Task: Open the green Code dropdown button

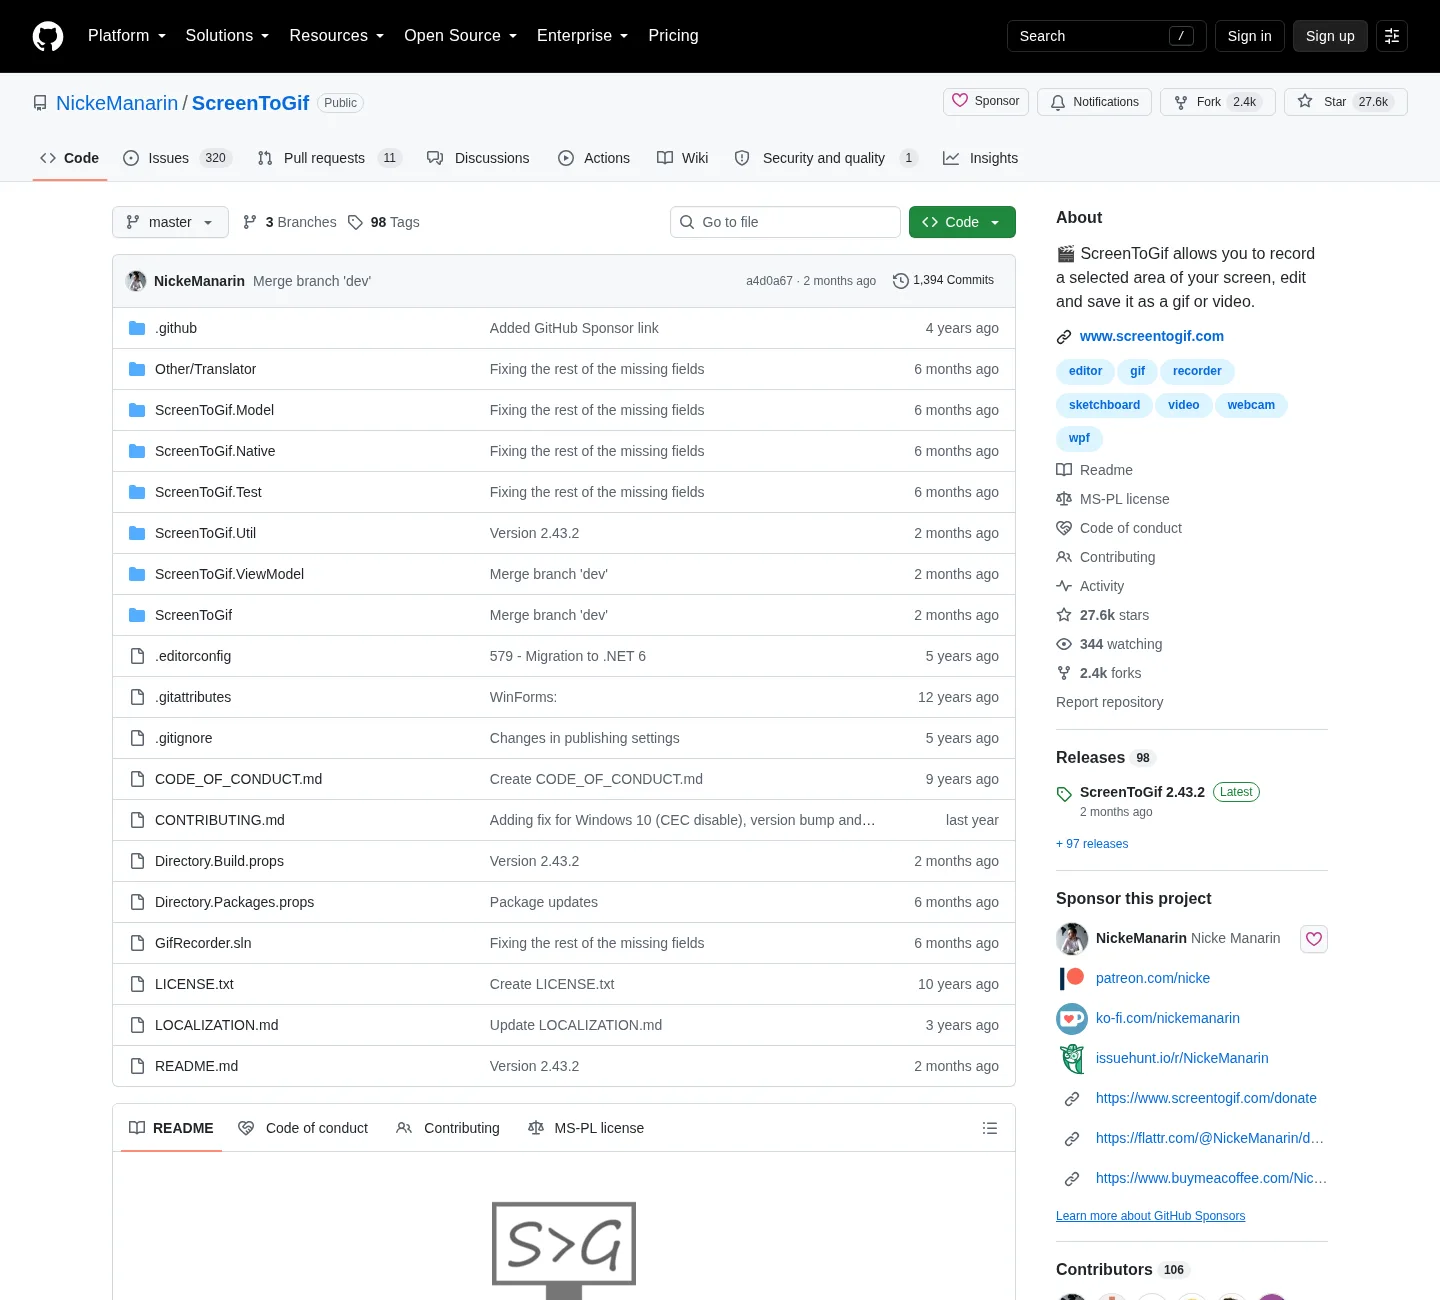Action: pyautogui.click(x=962, y=222)
